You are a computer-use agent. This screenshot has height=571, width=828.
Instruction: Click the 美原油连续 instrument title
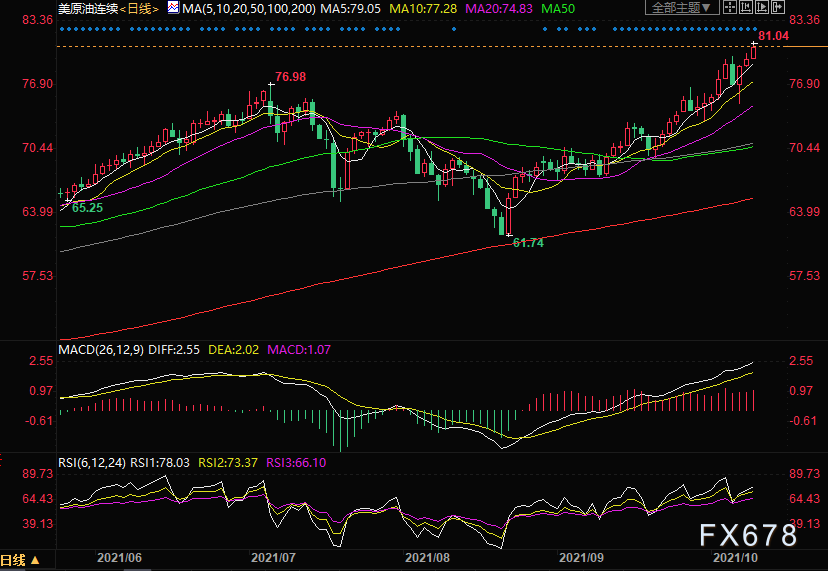[x=88, y=8]
